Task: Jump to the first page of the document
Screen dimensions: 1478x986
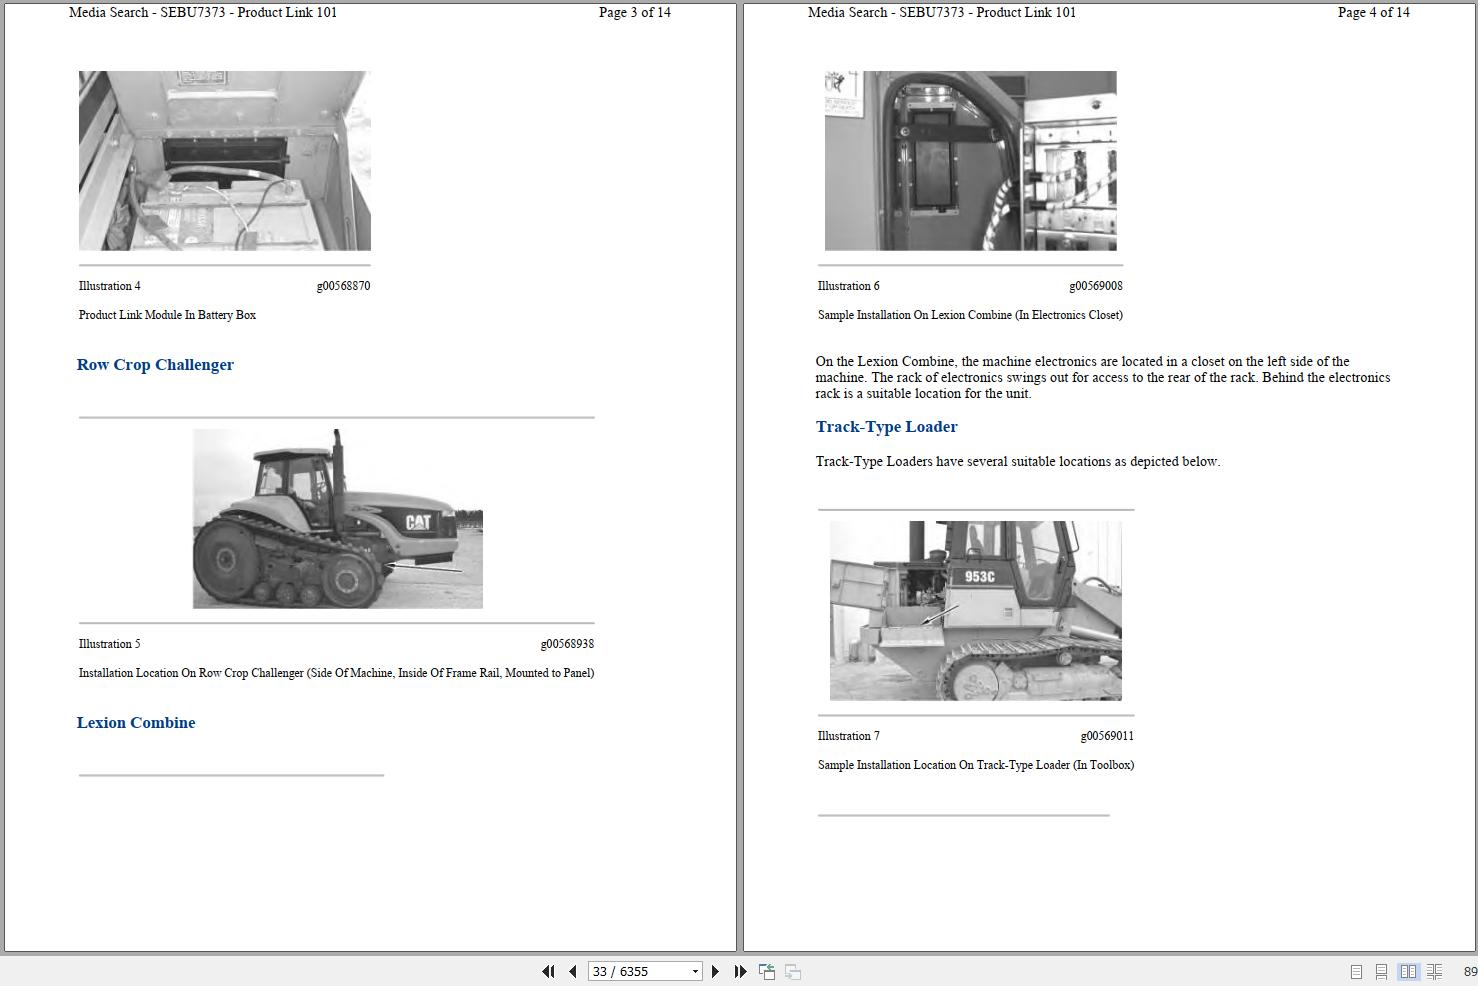Action: (x=548, y=971)
